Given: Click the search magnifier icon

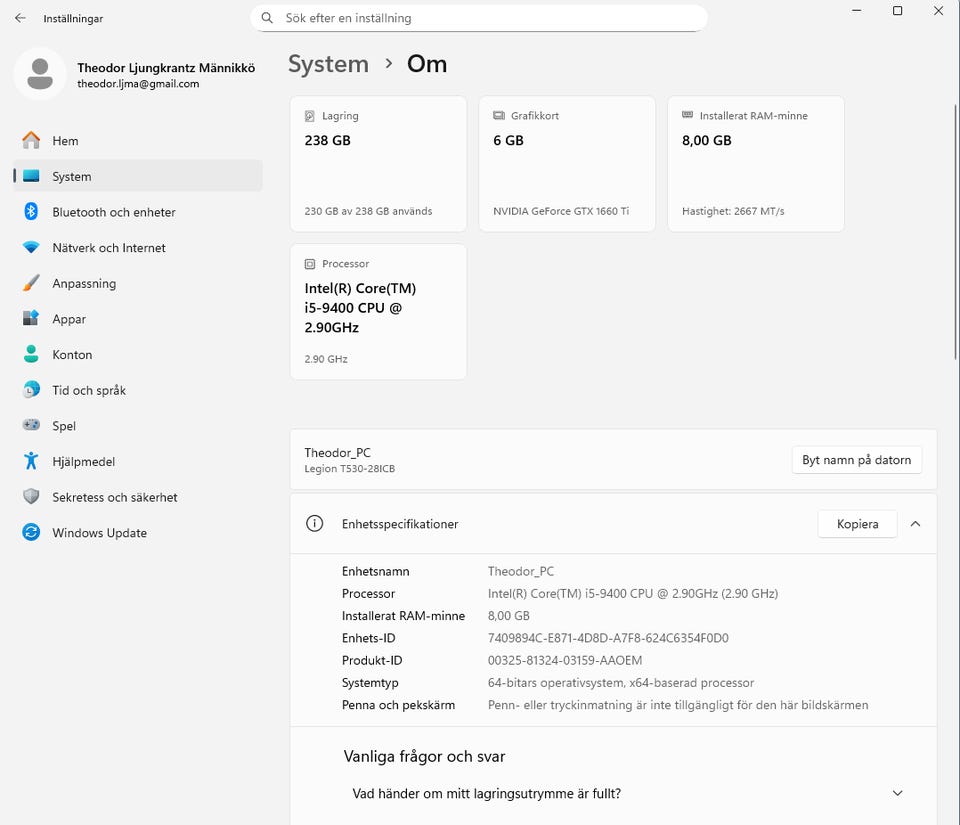Looking at the screenshot, I should point(267,18).
